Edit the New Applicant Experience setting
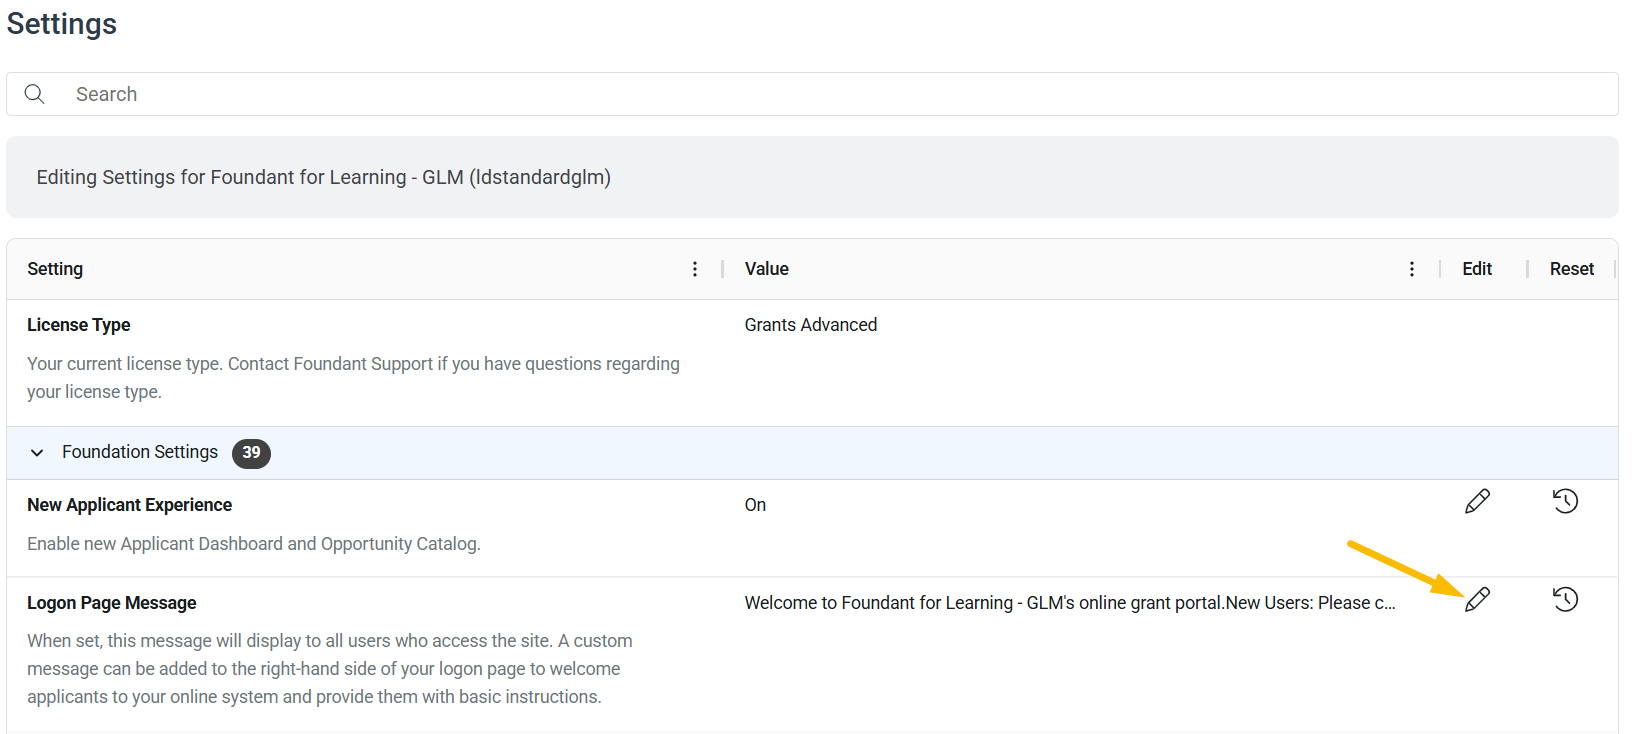Image resolution: width=1632 pixels, height=734 pixels. [x=1477, y=501]
